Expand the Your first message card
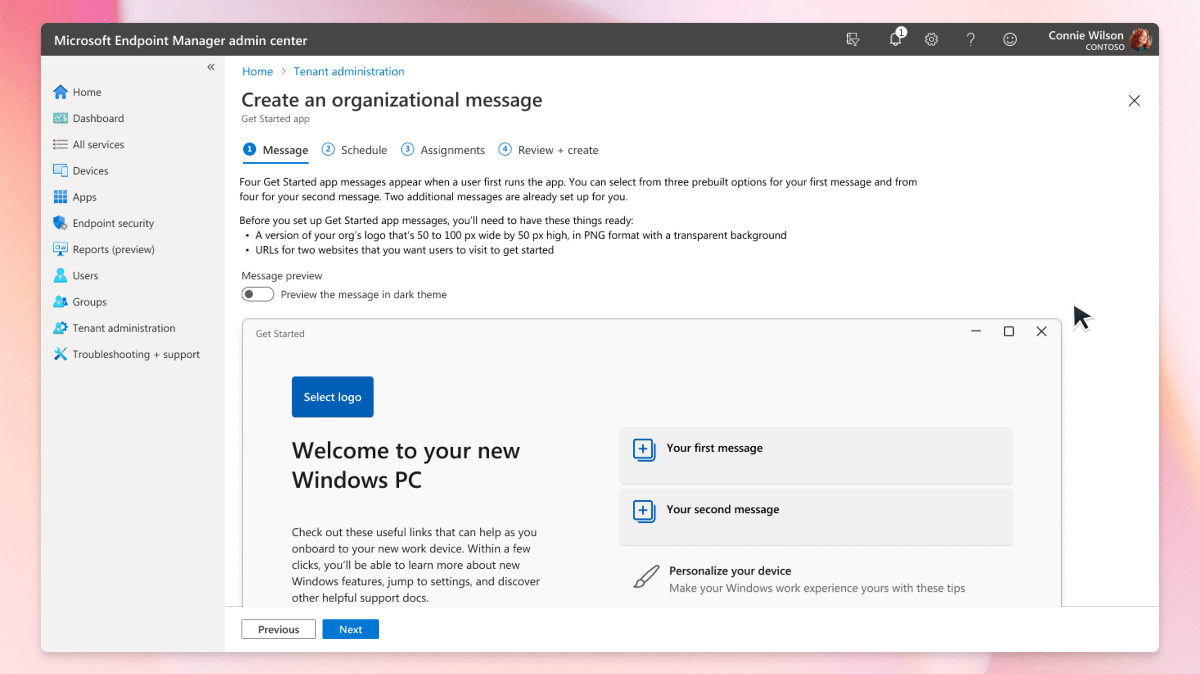Viewport: 1200px width, 674px height. (x=815, y=455)
